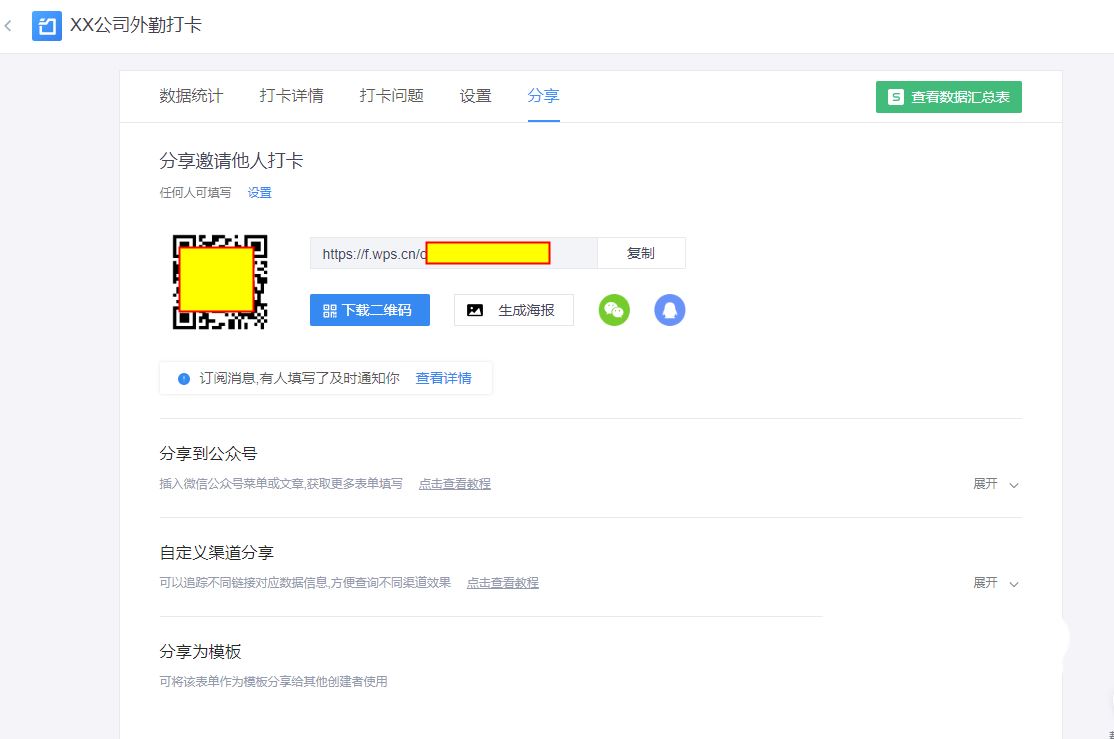Screen dimensions: 1114x739
Task: Click the 任何人可填写 text
Action: (x=195, y=193)
